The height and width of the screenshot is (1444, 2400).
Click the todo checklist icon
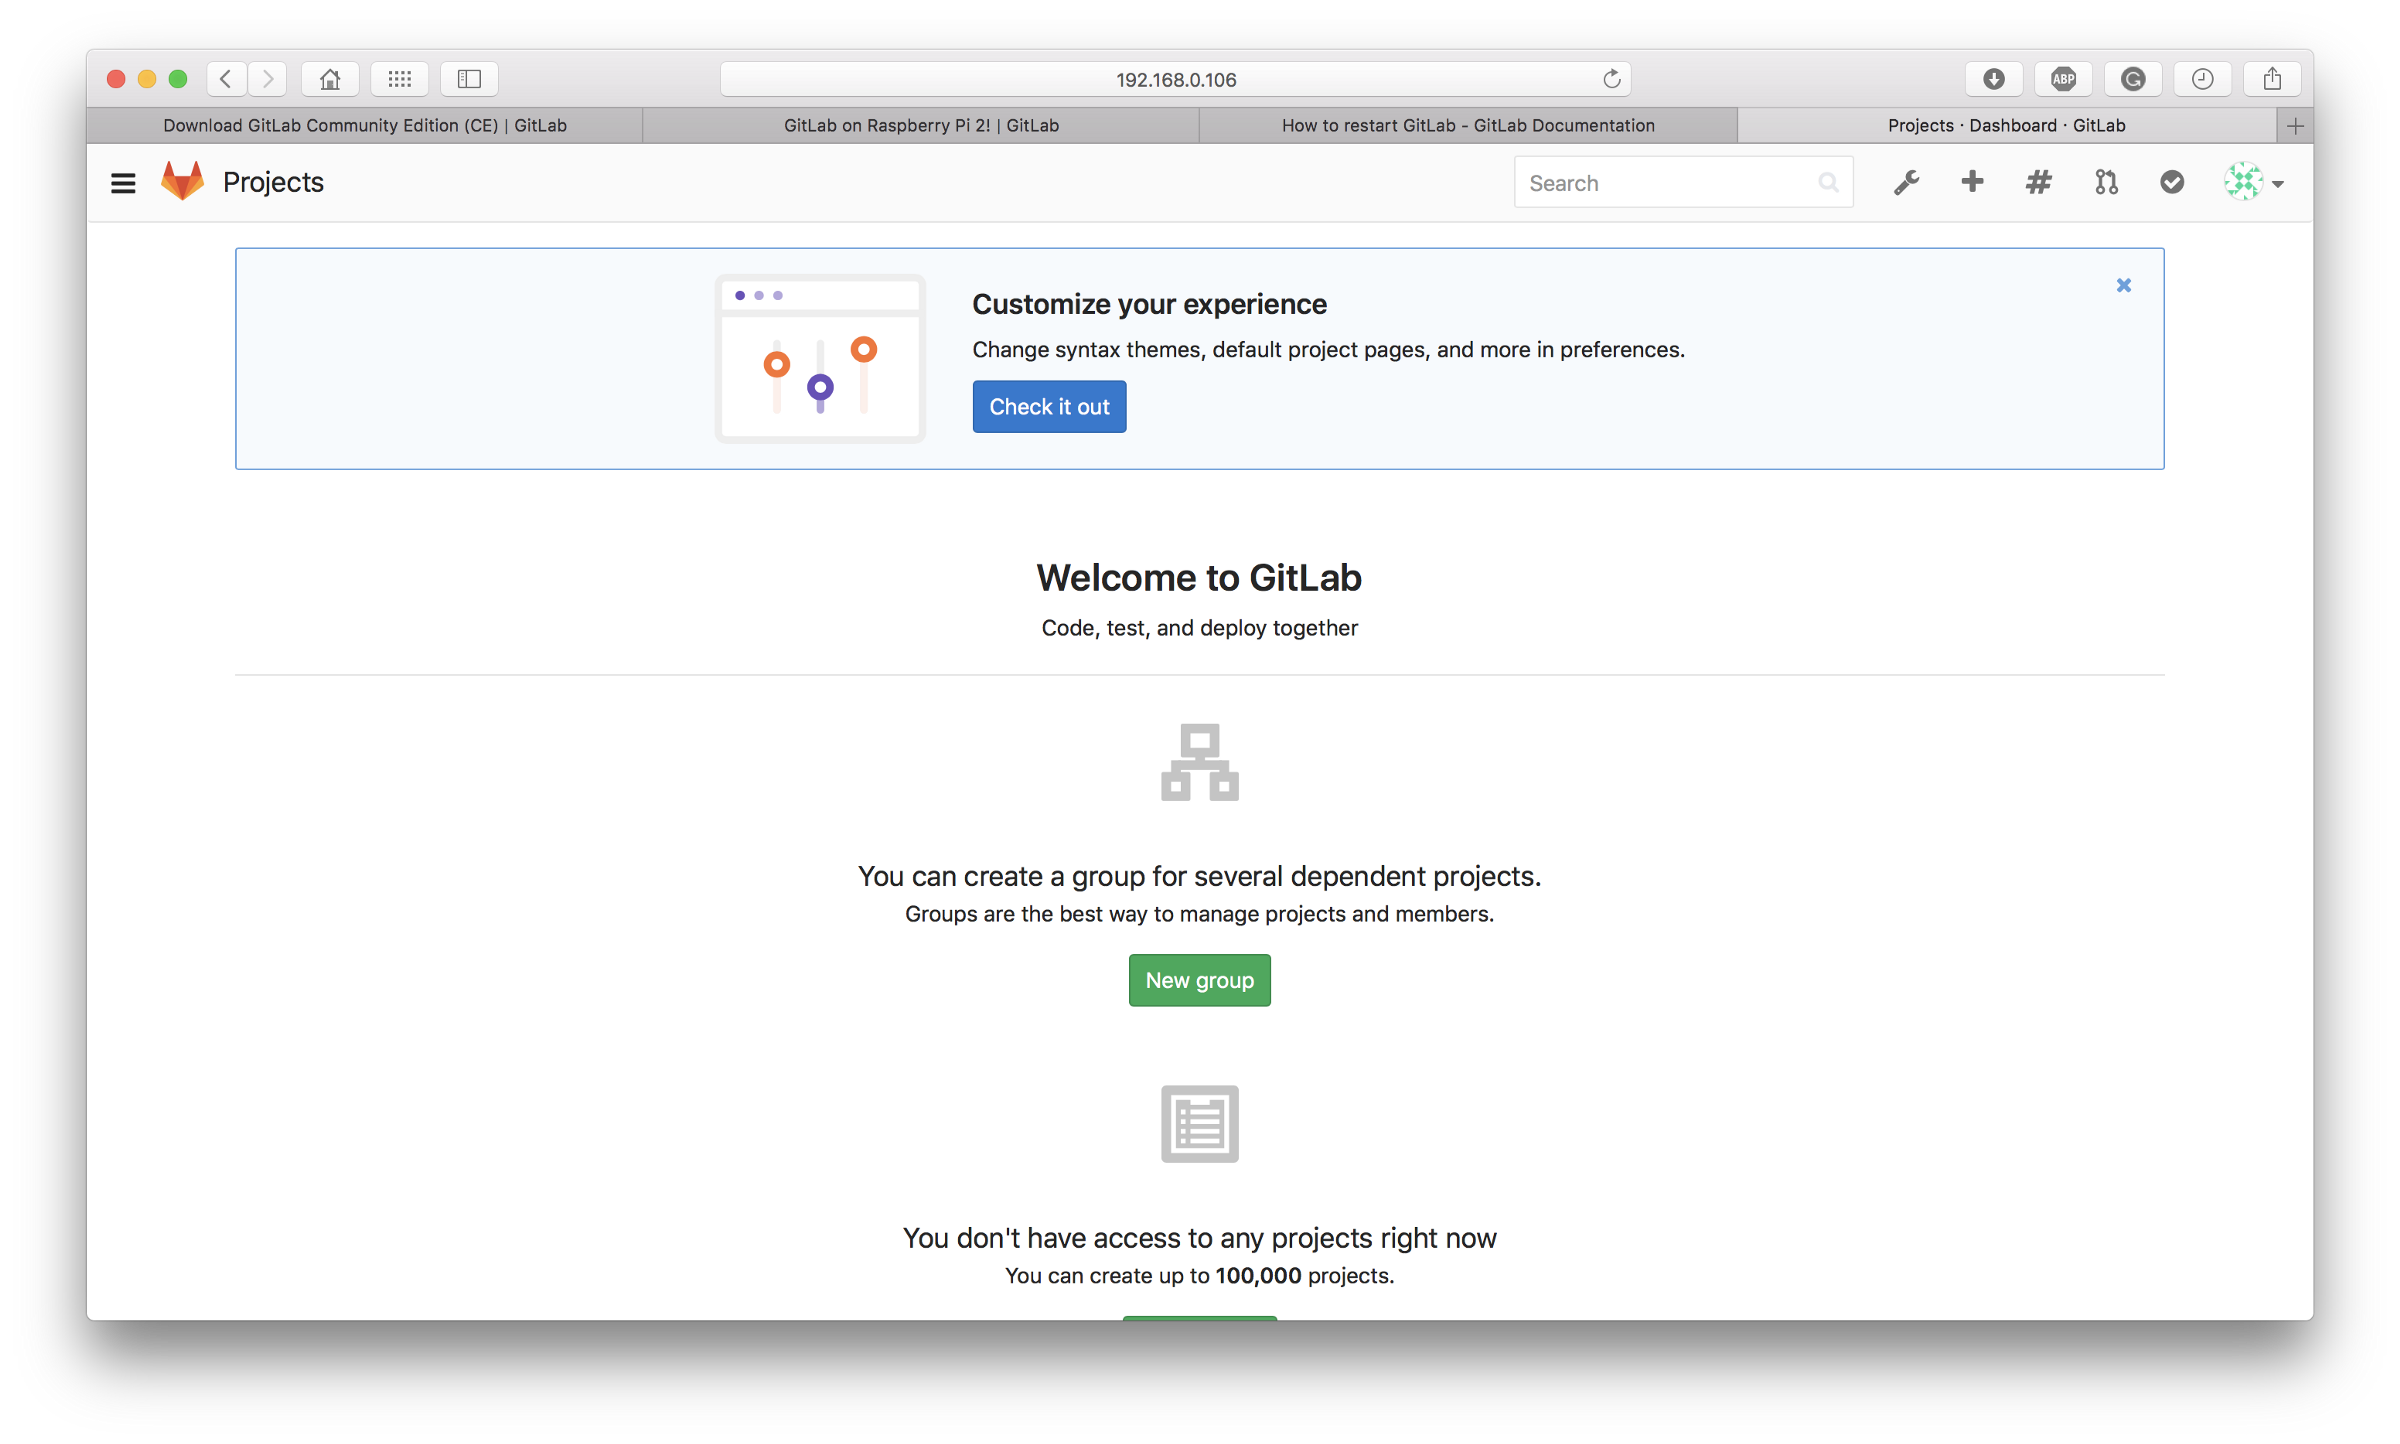2169,182
